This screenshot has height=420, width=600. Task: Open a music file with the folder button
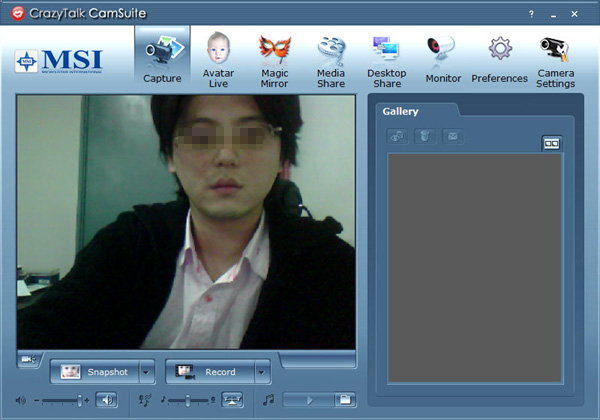pos(346,400)
